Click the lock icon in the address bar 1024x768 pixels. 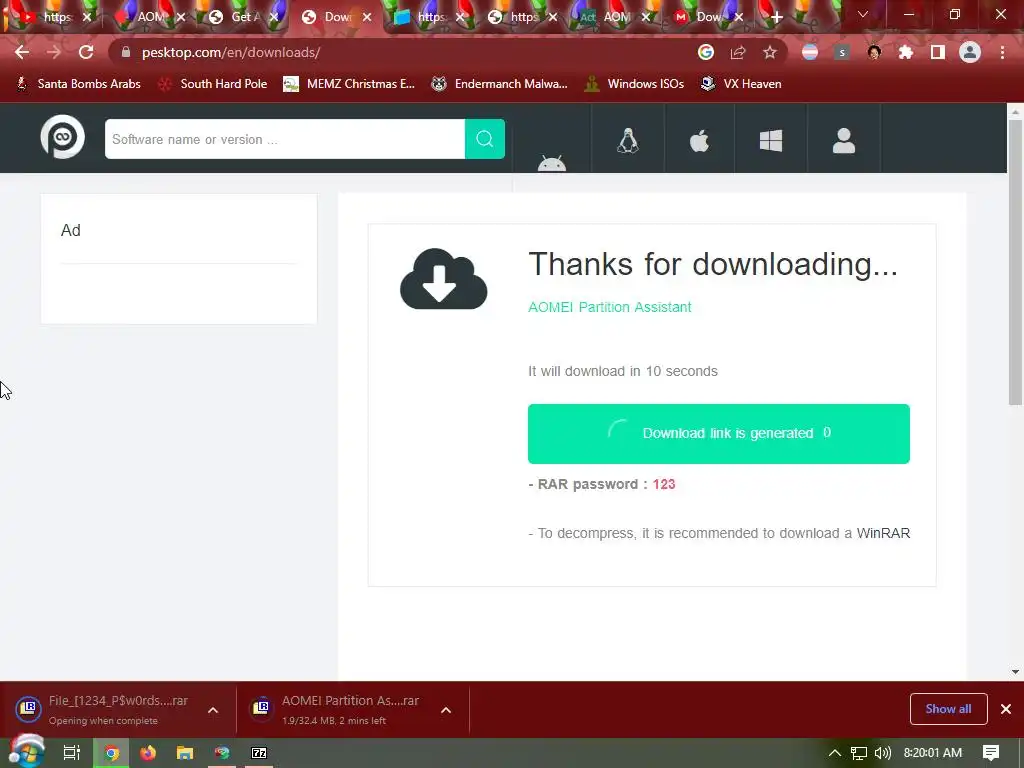click(126, 52)
